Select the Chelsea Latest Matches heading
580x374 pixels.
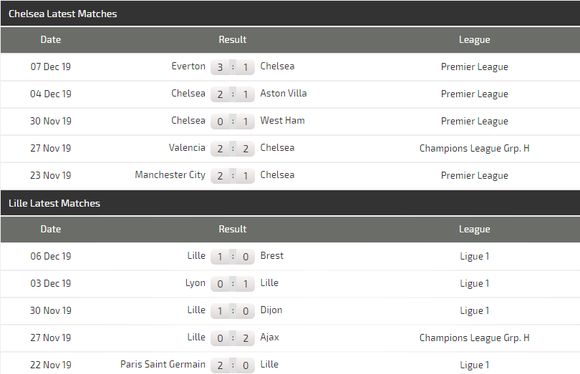[x=63, y=14]
